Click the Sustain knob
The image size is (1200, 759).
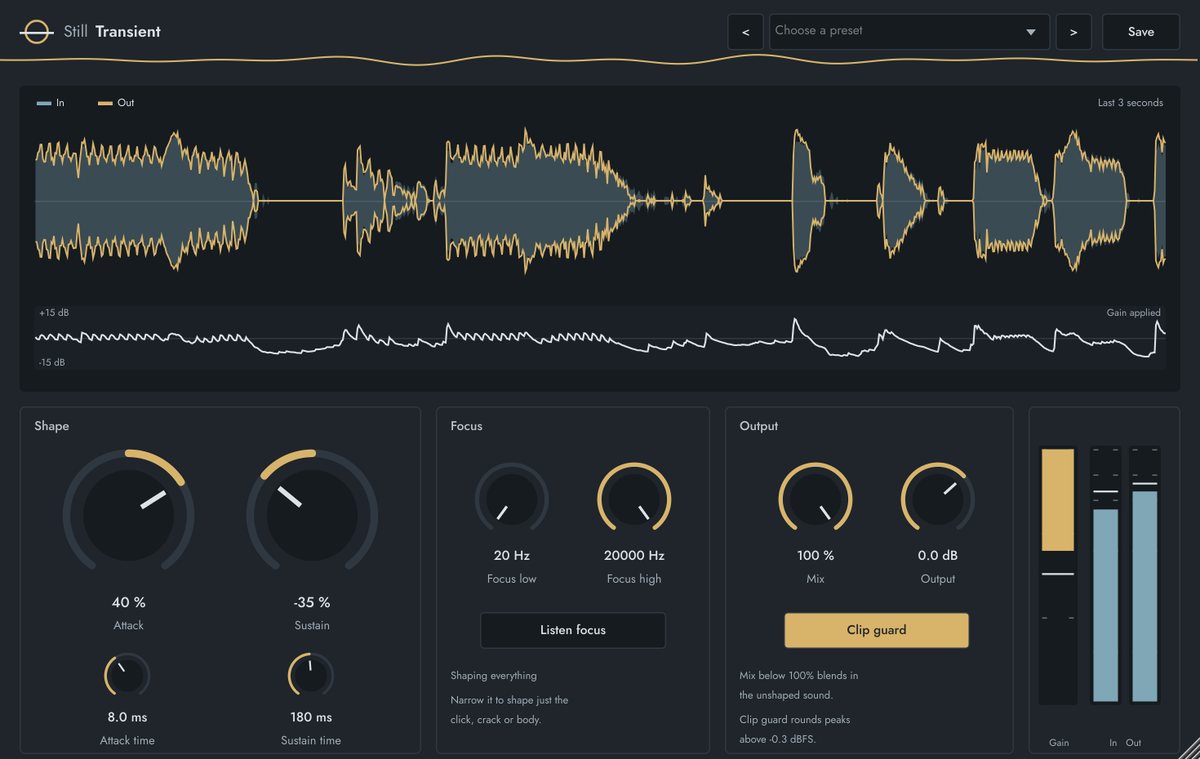pos(312,515)
